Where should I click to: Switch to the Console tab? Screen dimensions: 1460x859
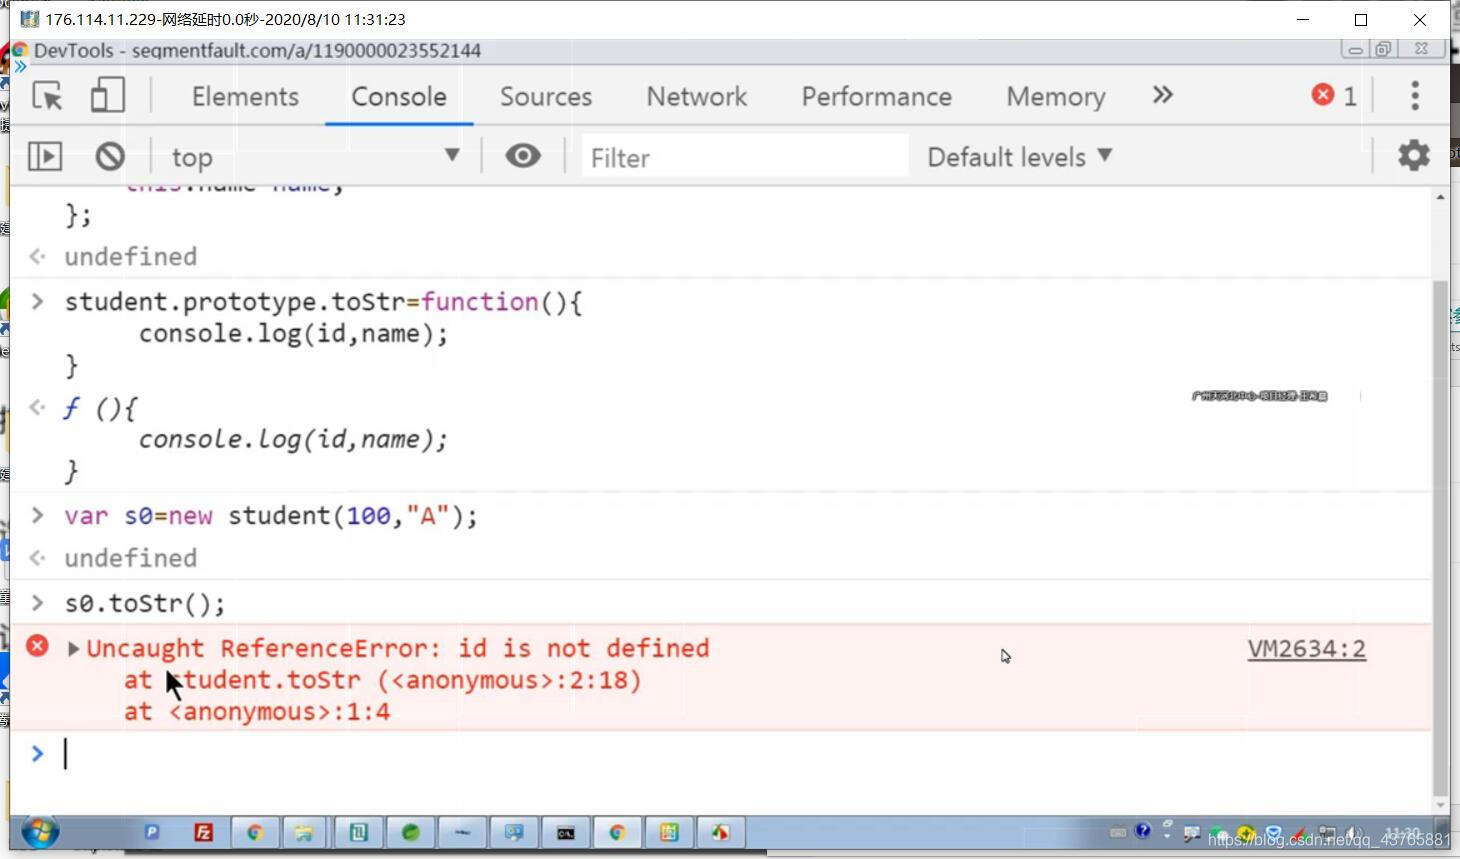pos(399,96)
